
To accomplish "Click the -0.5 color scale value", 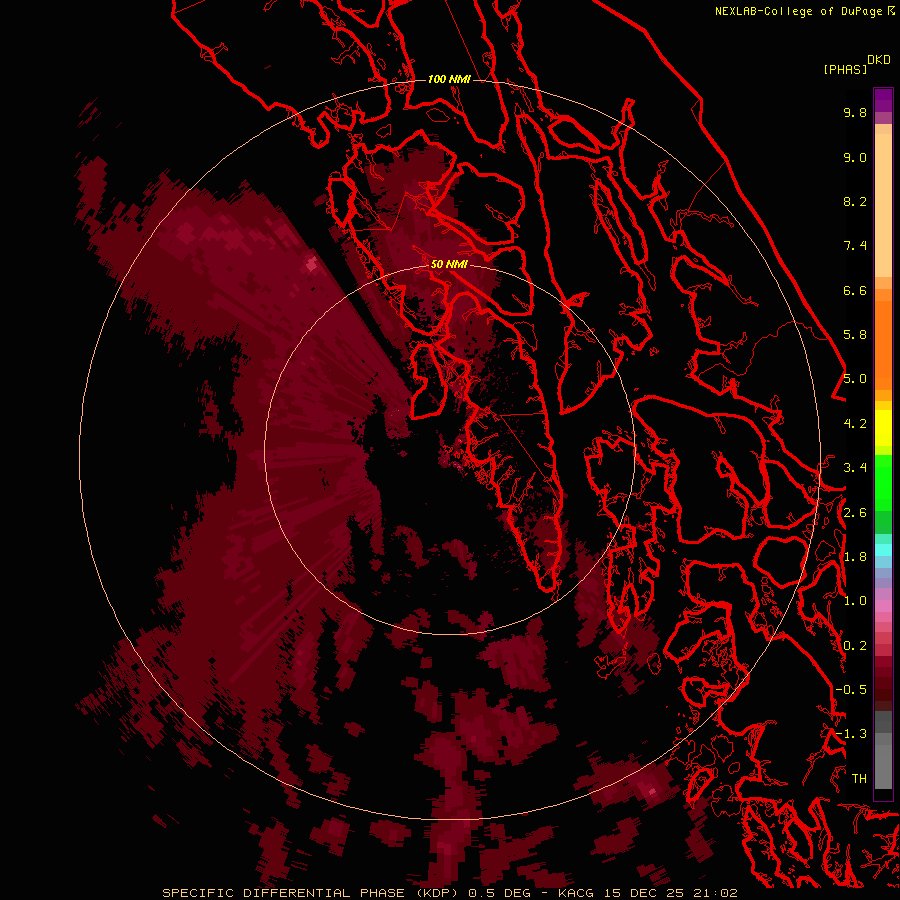I will coord(851,690).
